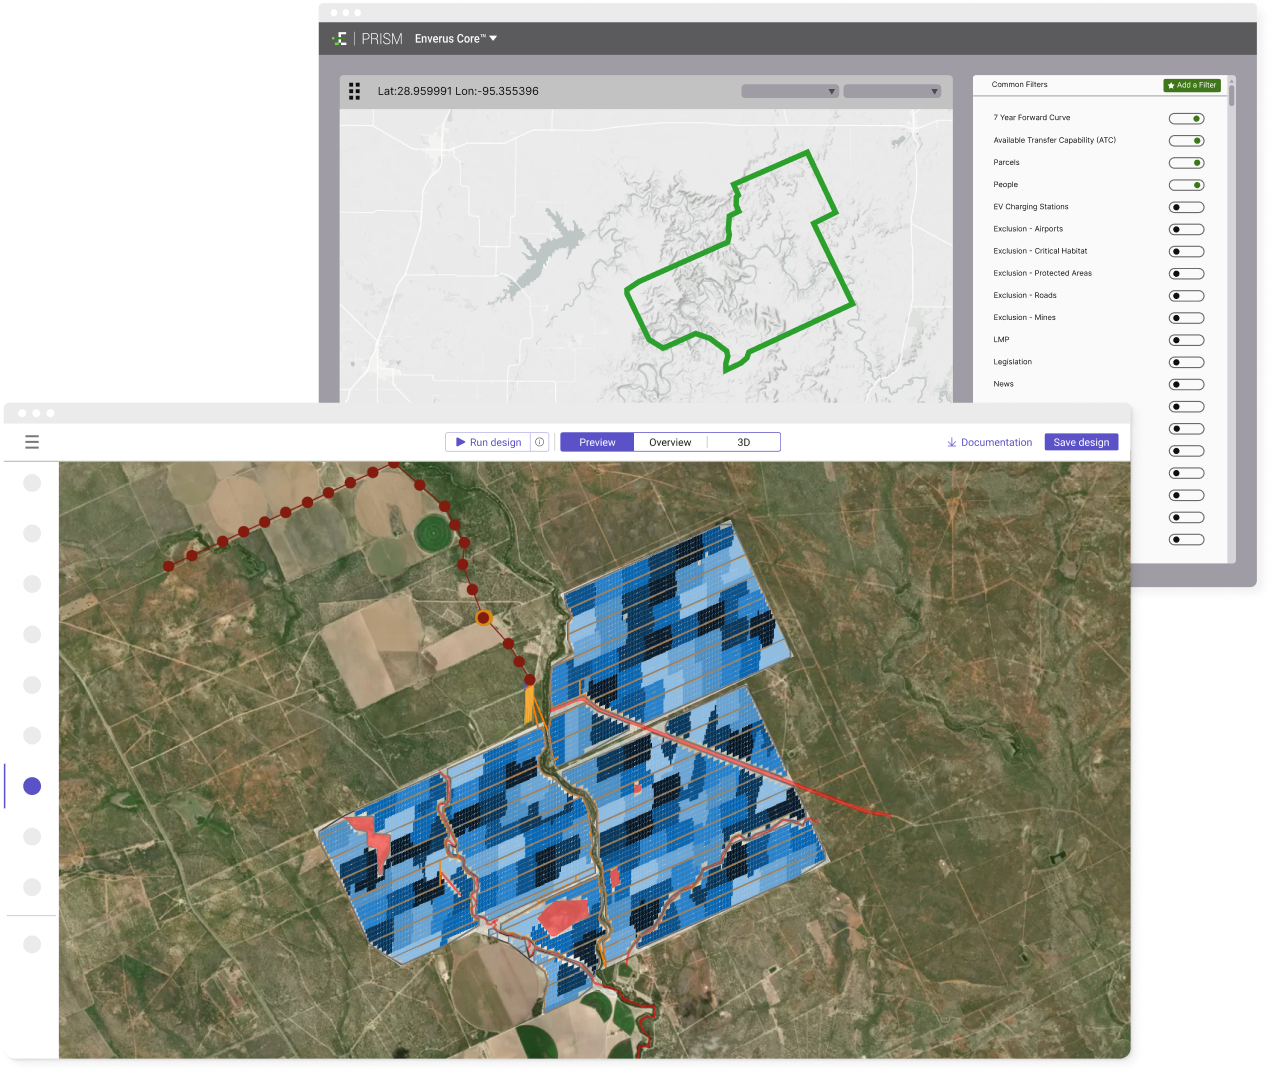This screenshot has height=1075, width=1273.
Task: Open the hamburger menu in design window
Action: [x=32, y=442]
